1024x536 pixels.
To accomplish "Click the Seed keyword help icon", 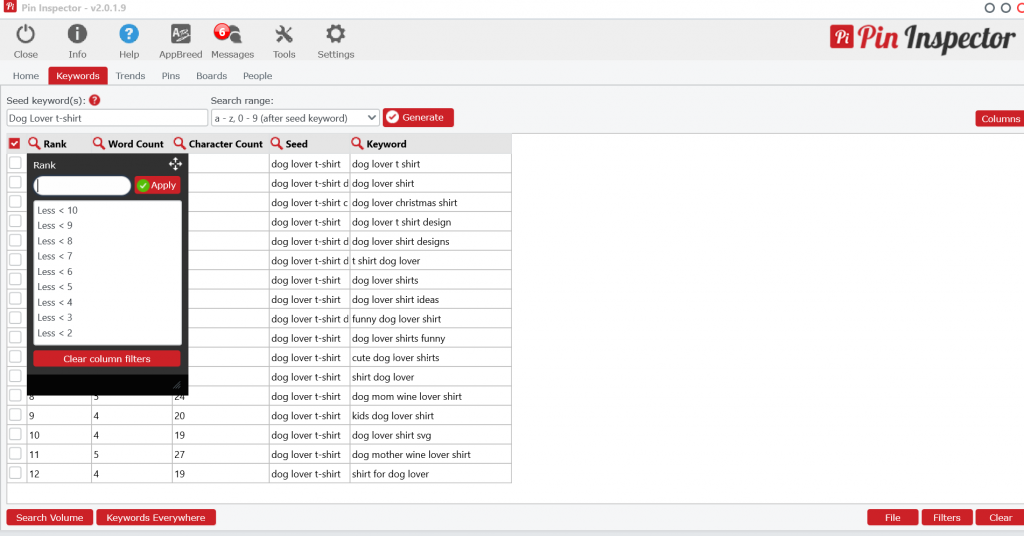I will pos(95,101).
